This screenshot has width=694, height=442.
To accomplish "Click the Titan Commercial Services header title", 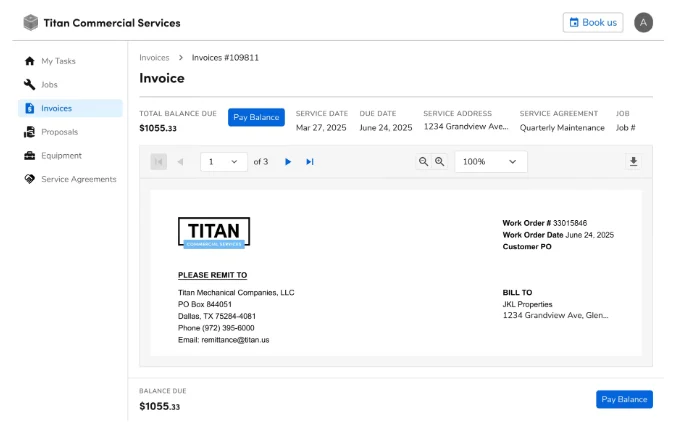I will 112,23.
